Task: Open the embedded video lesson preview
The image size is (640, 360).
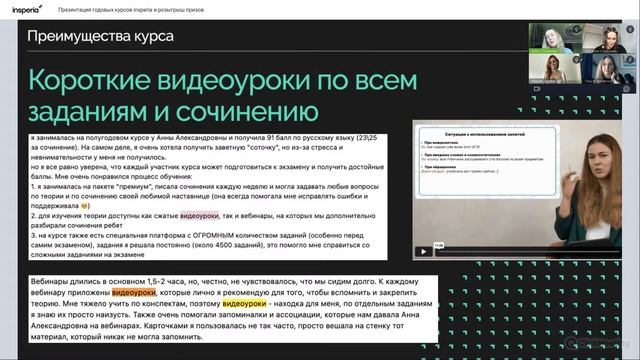Action: pos(517,189)
